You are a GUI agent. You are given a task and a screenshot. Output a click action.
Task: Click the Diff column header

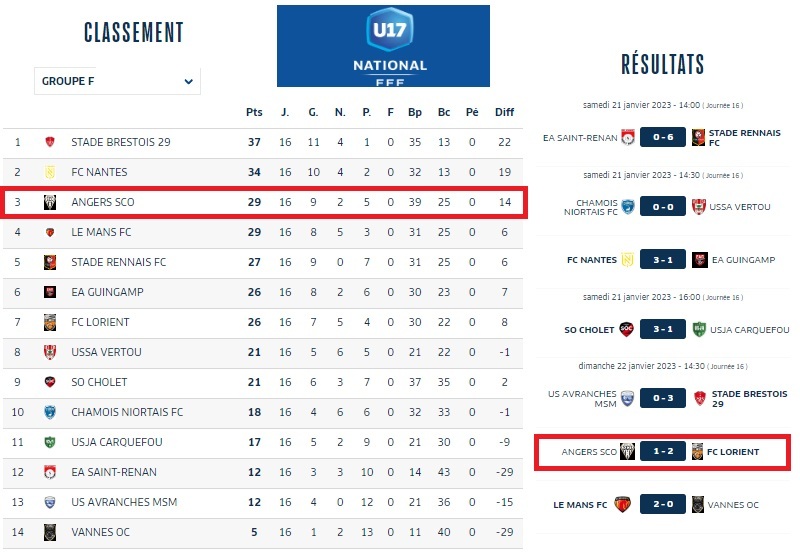tap(504, 112)
